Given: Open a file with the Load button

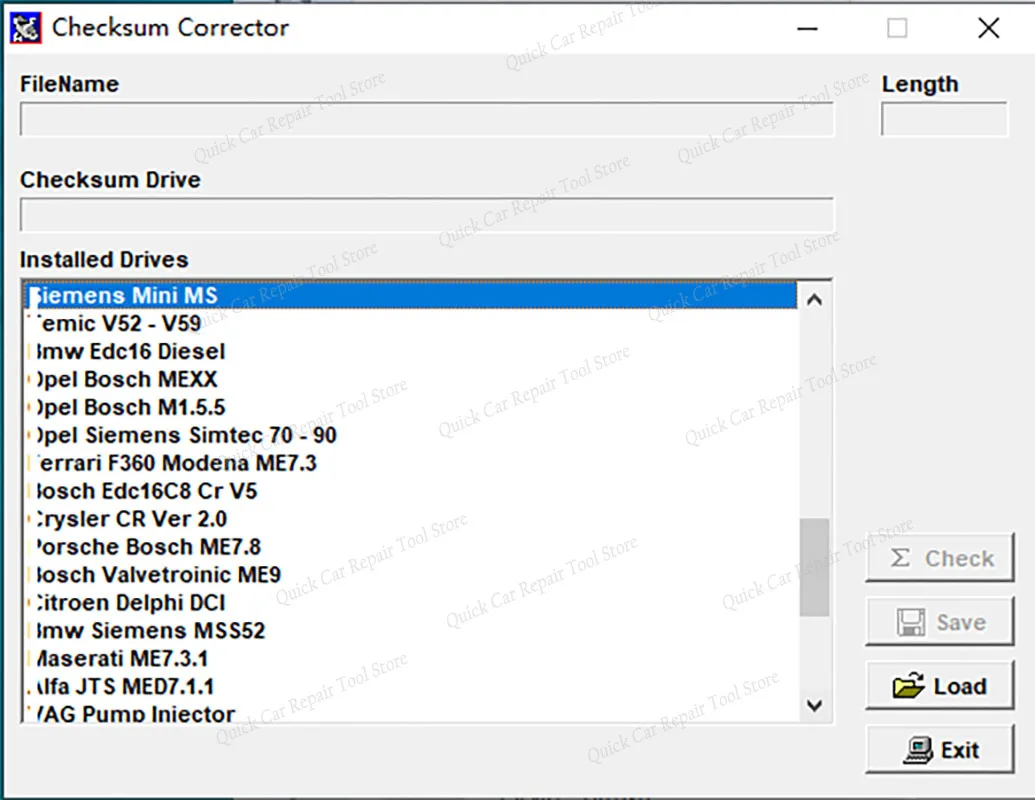Looking at the screenshot, I should [939, 686].
